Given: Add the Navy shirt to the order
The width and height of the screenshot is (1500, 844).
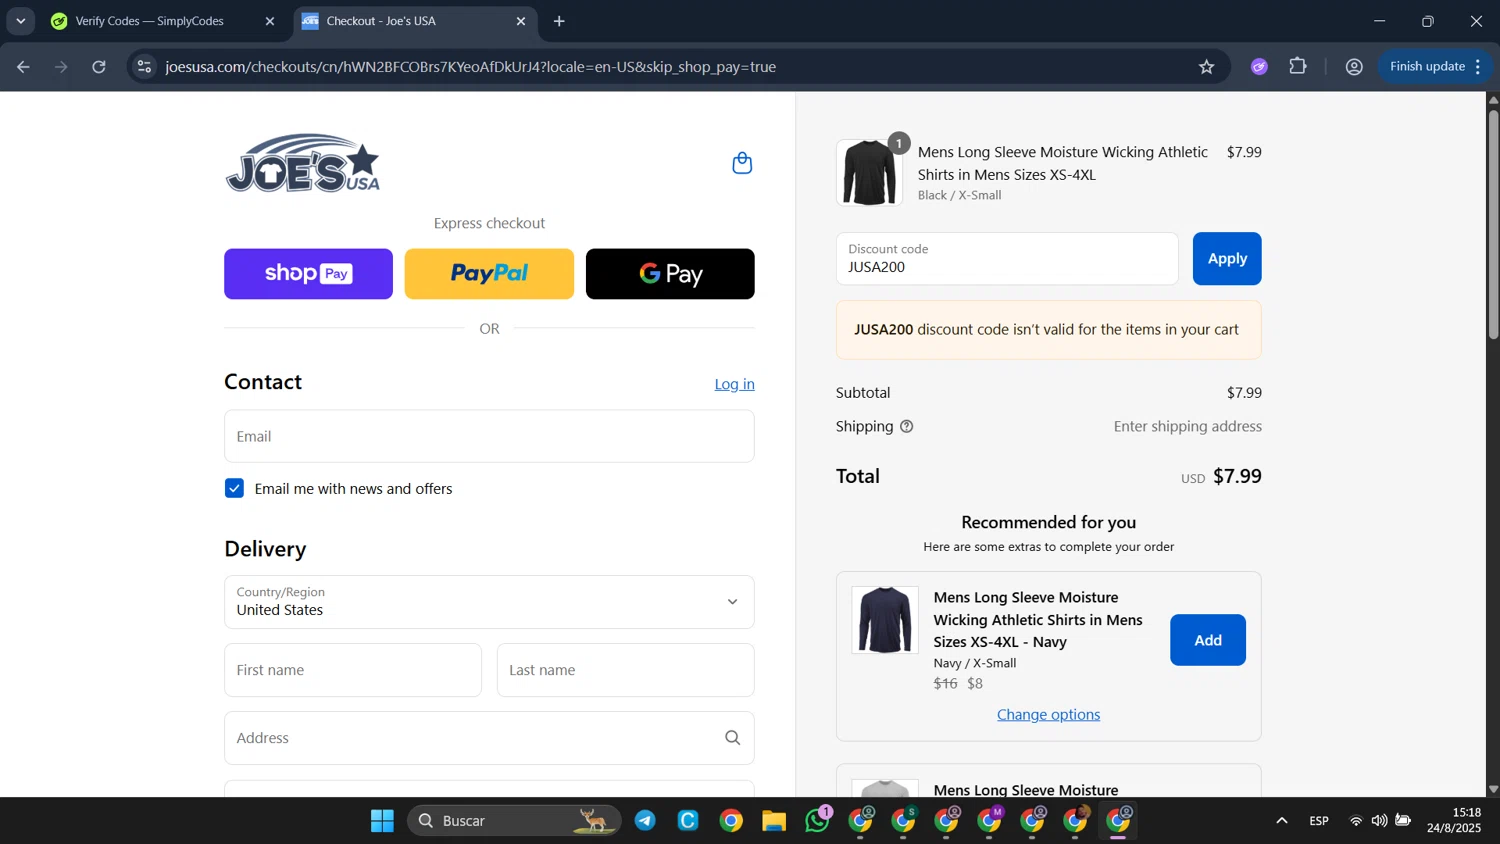Looking at the screenshot, I should tap(1208, 640).
